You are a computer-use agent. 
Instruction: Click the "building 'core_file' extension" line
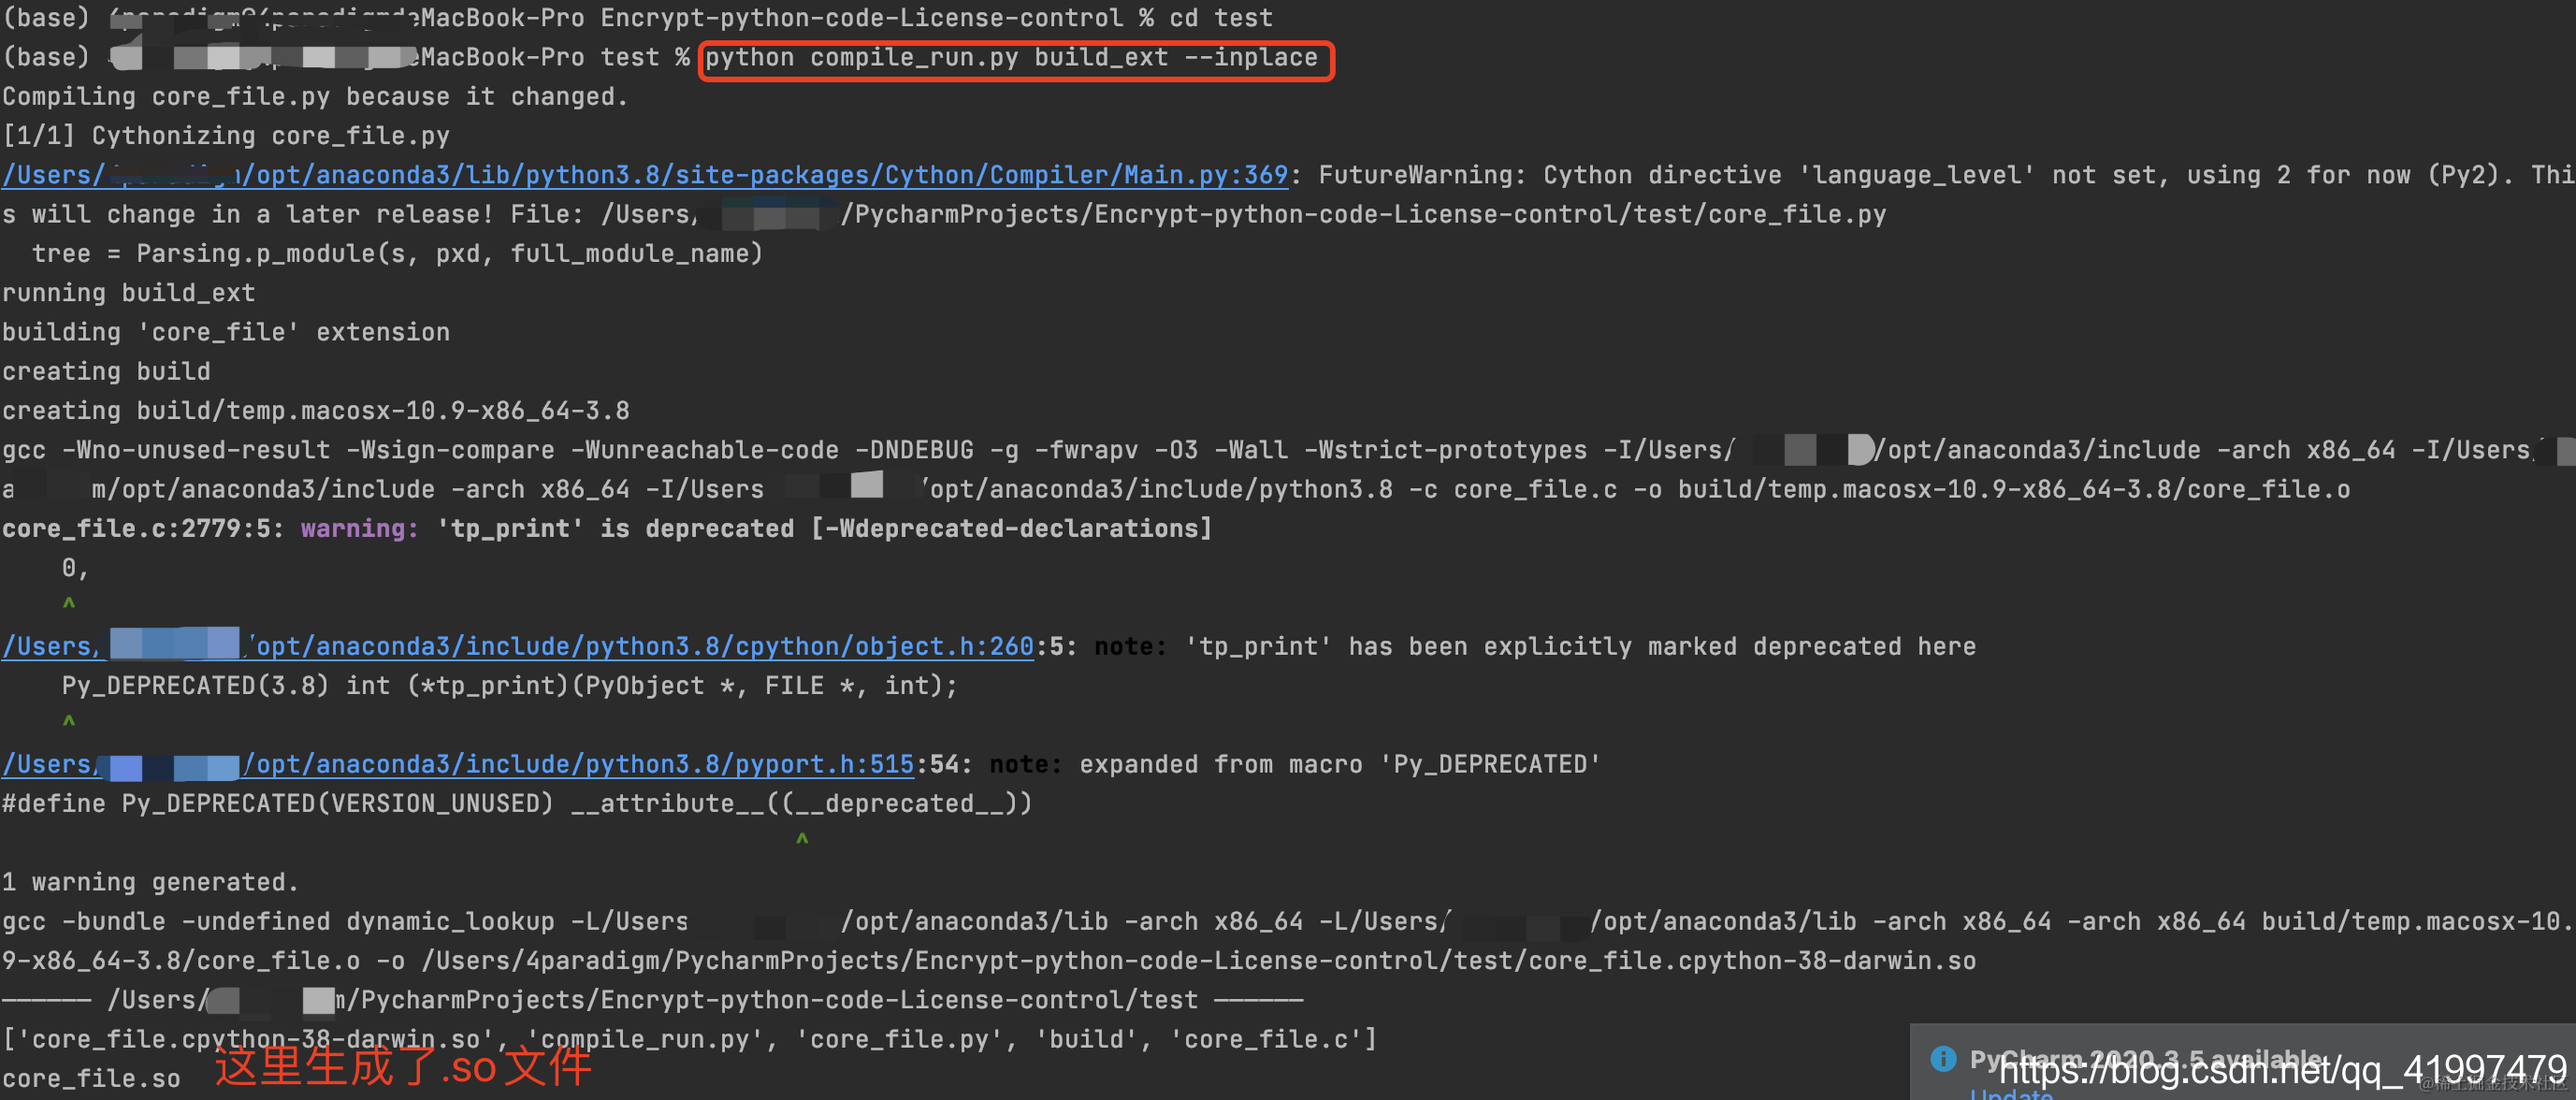226,332
